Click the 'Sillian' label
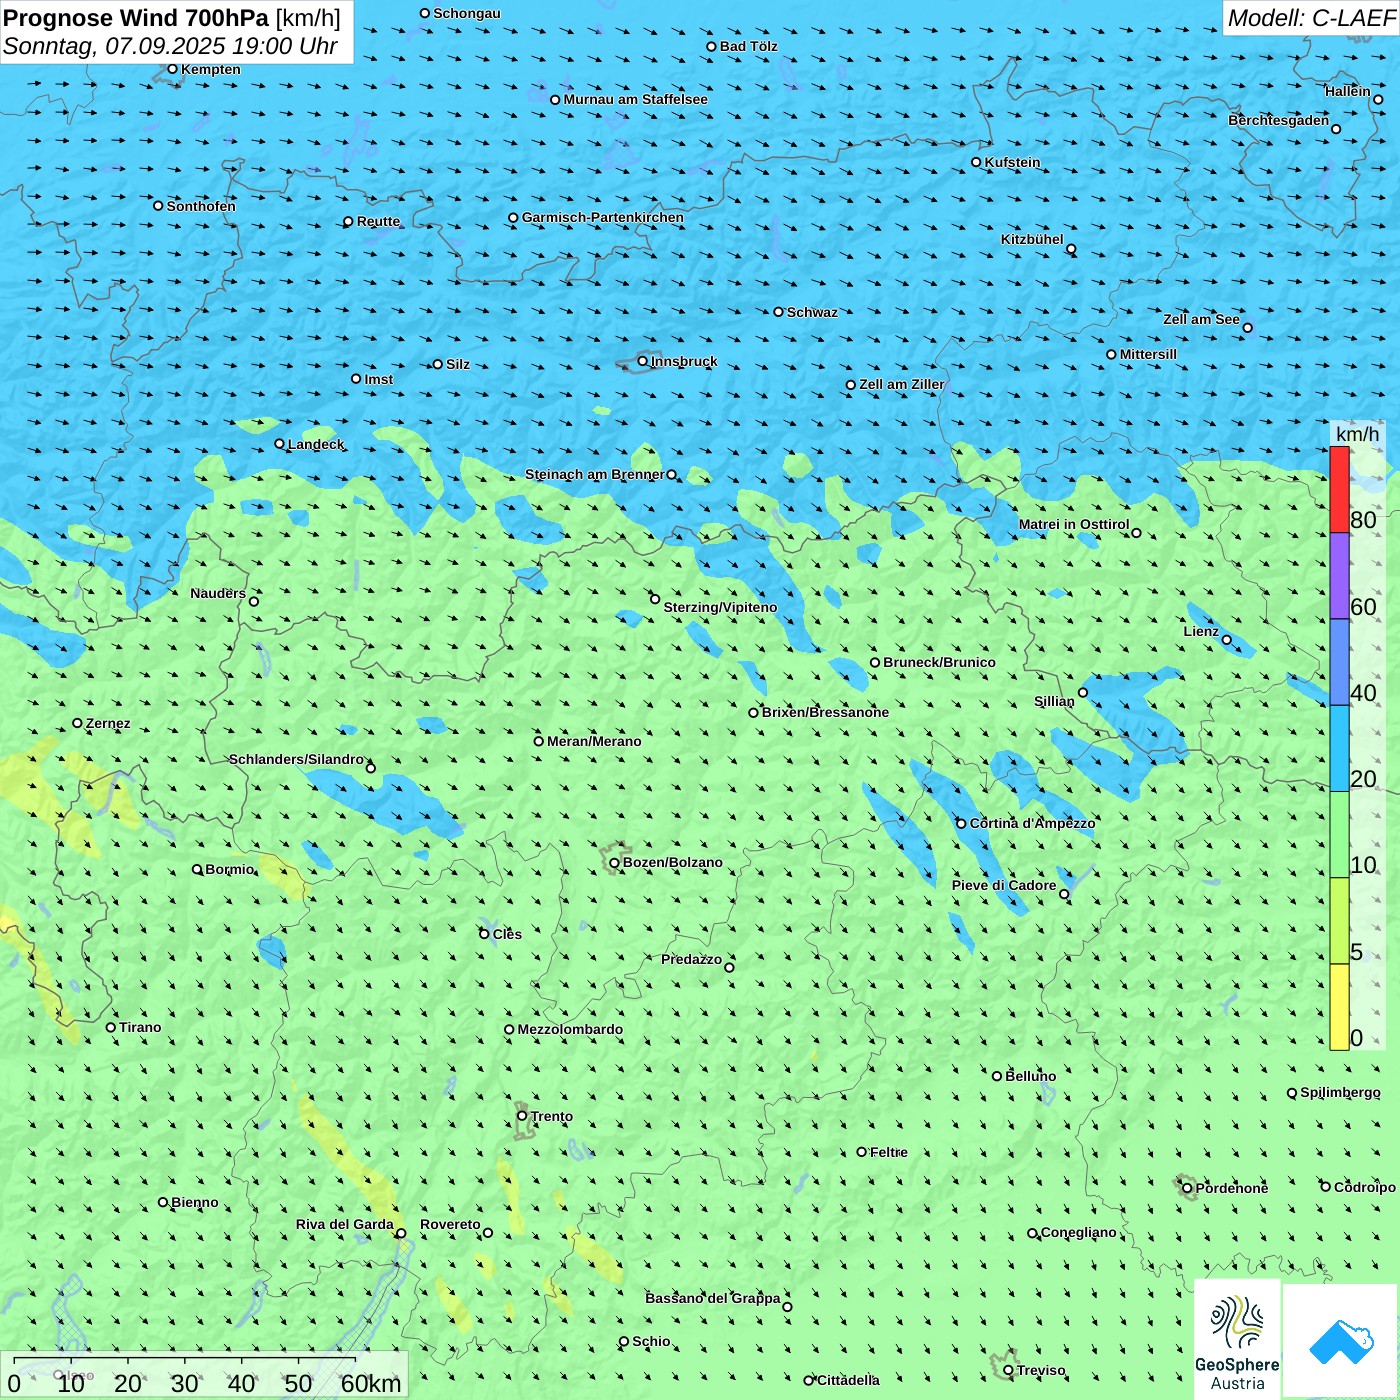 pos(1054,701)
